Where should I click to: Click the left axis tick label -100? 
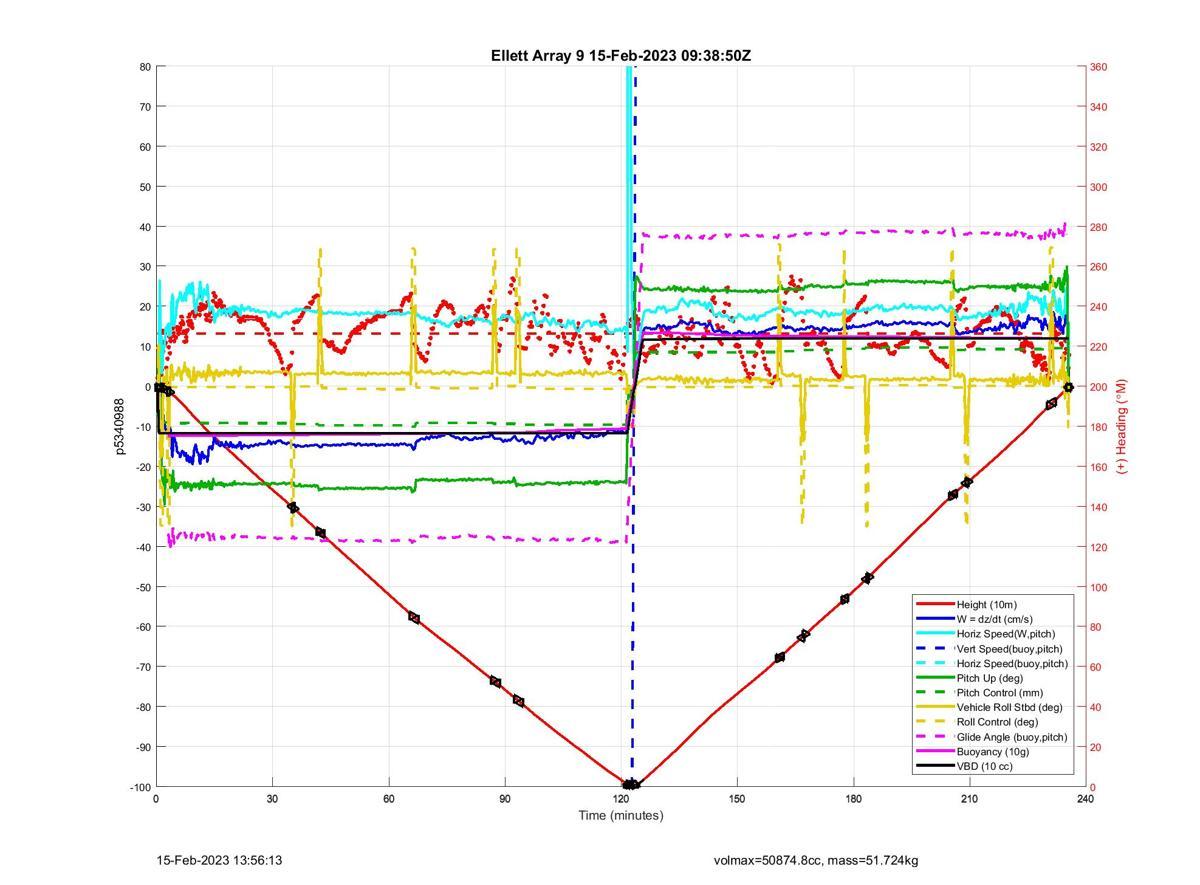pyautogui.click(x=139, y=787)
